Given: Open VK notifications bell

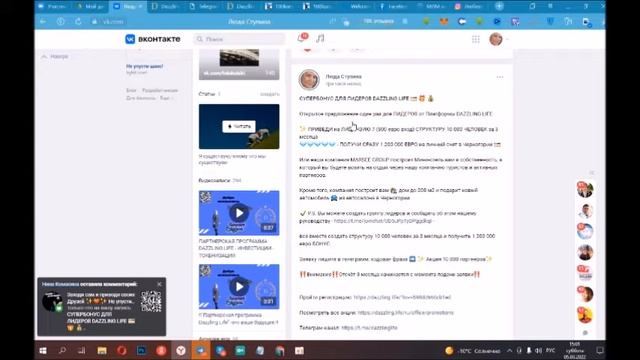Looking at the screenshot, I should click(302, 38).
